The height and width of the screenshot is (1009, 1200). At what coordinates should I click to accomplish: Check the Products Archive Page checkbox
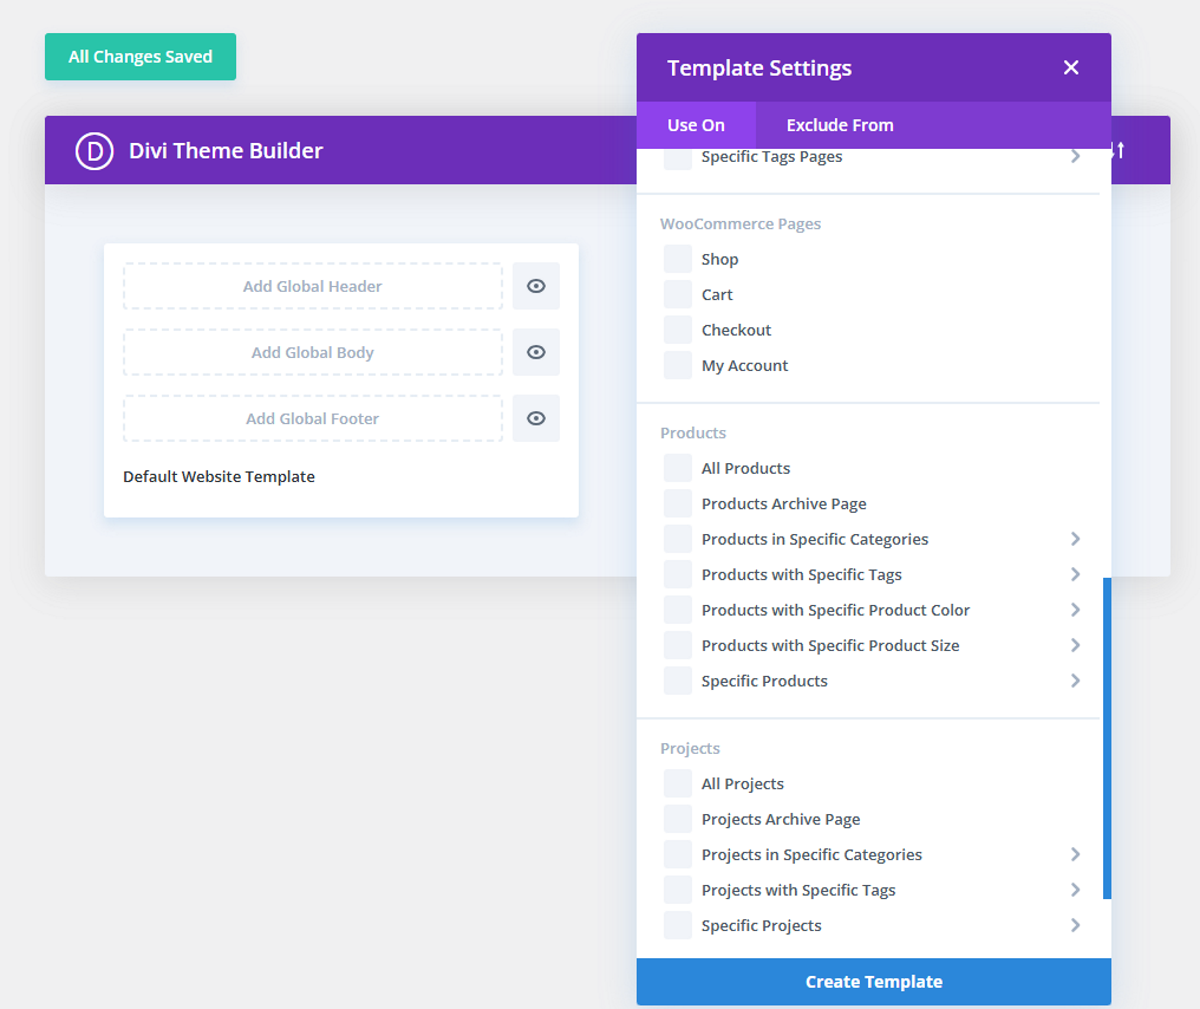(x=678, y=503)
